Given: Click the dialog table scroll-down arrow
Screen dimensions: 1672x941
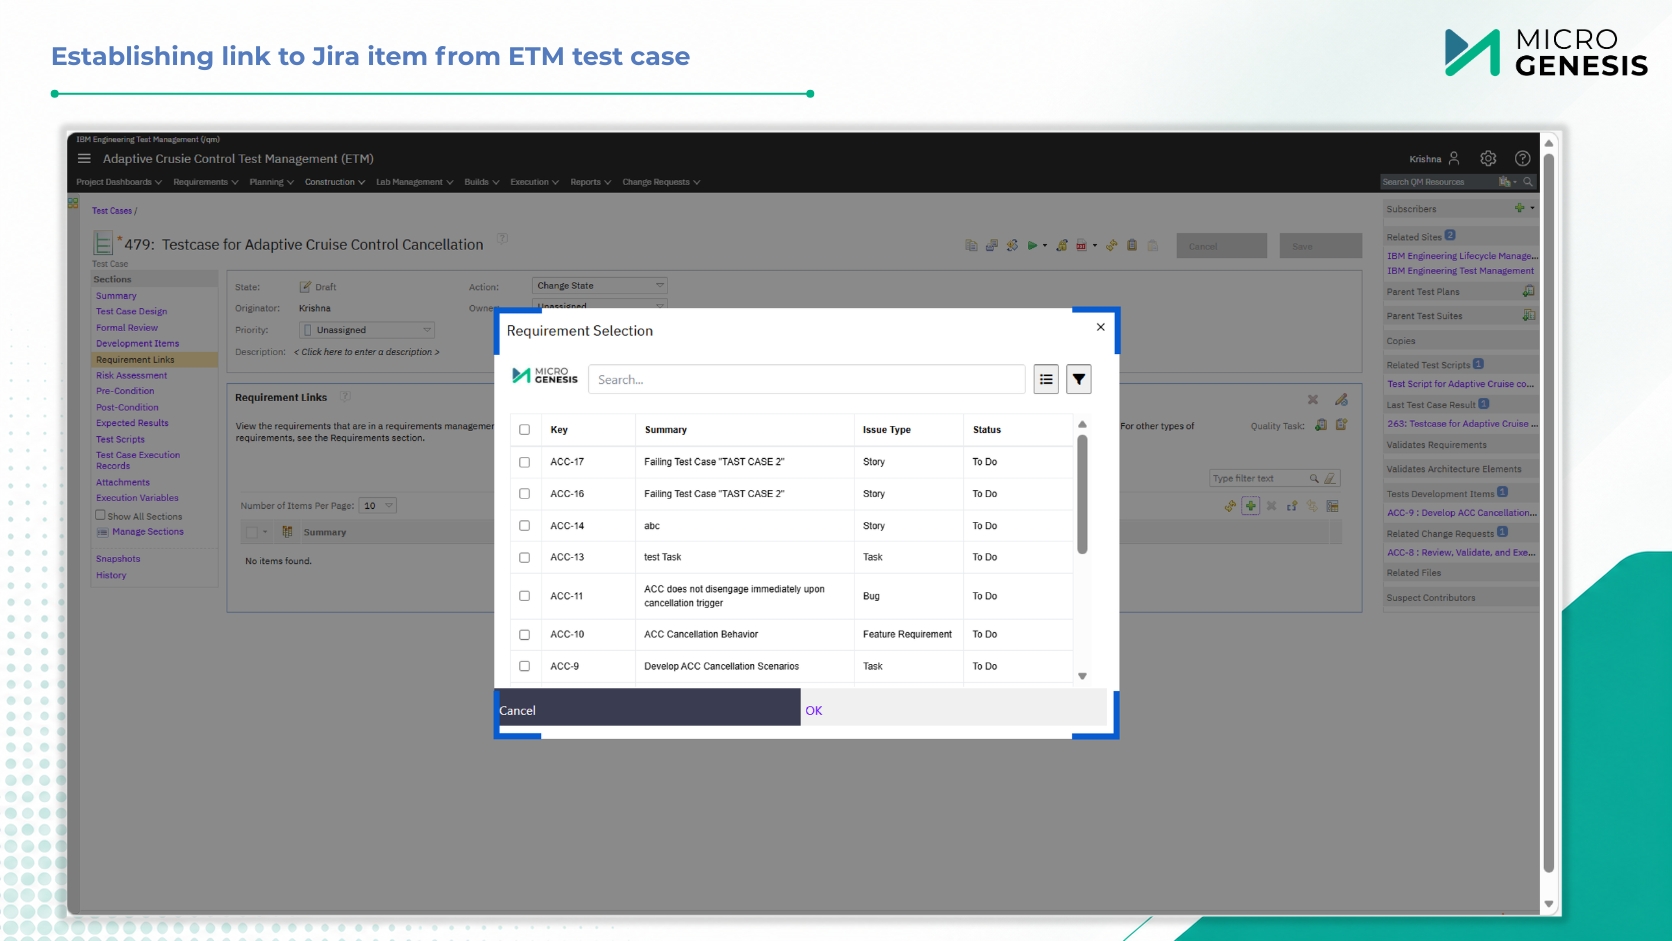Looking at the screenshot, I should tap(1082, 676).
